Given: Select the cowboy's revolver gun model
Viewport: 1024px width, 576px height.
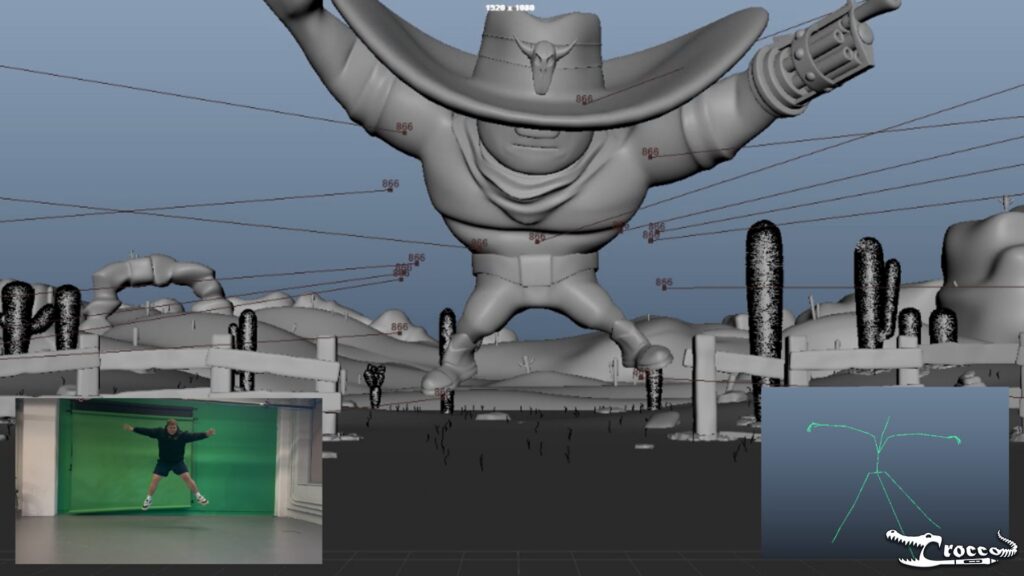Looking at the screenshot, I should 824,57.
